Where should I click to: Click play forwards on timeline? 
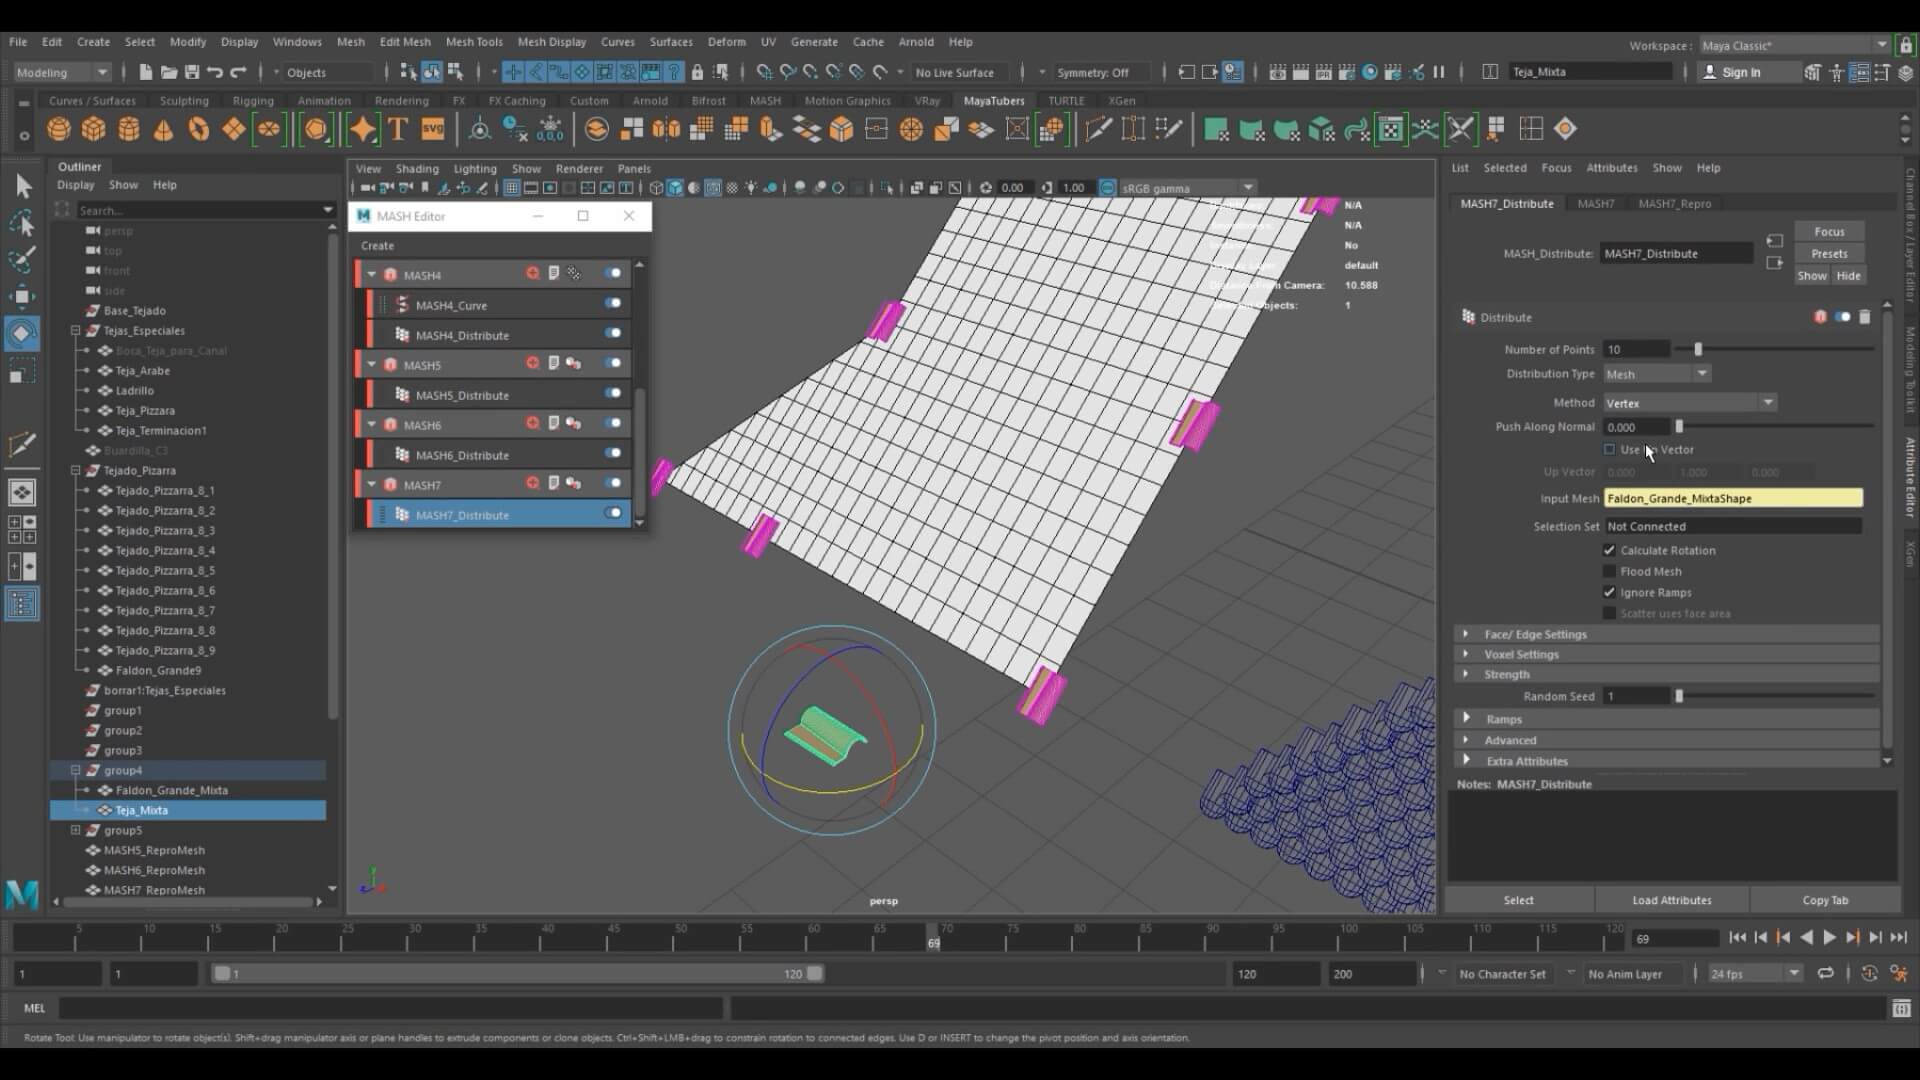tap(1829, 938)
